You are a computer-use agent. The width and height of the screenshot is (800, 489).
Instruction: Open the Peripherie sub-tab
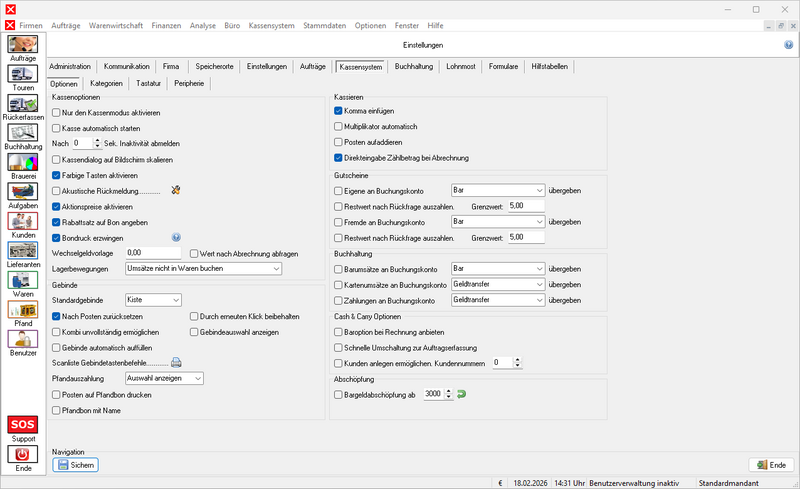(189, 83)
